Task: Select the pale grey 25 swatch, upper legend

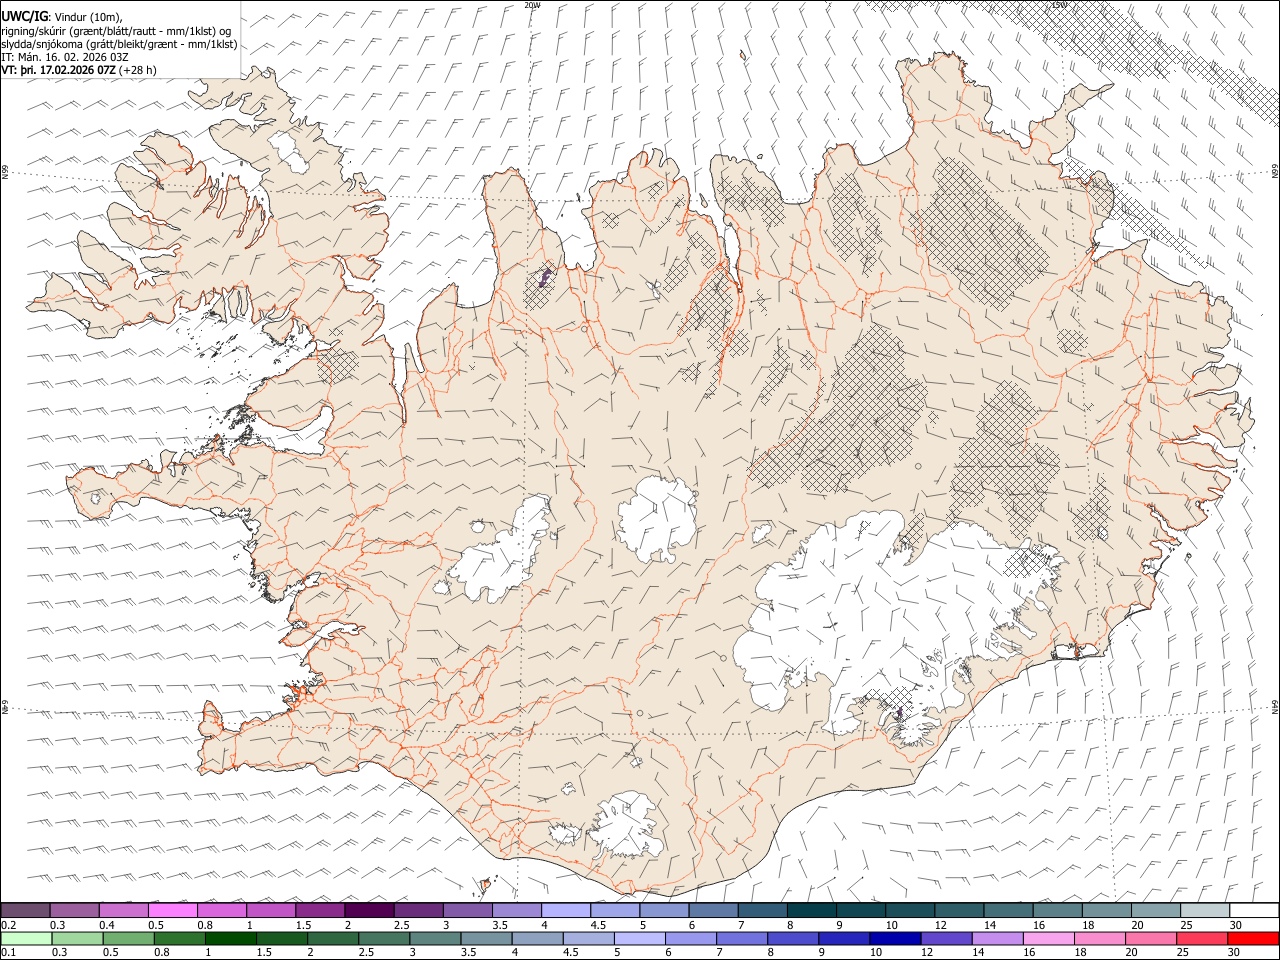Action: click(x=1204, y=910)
